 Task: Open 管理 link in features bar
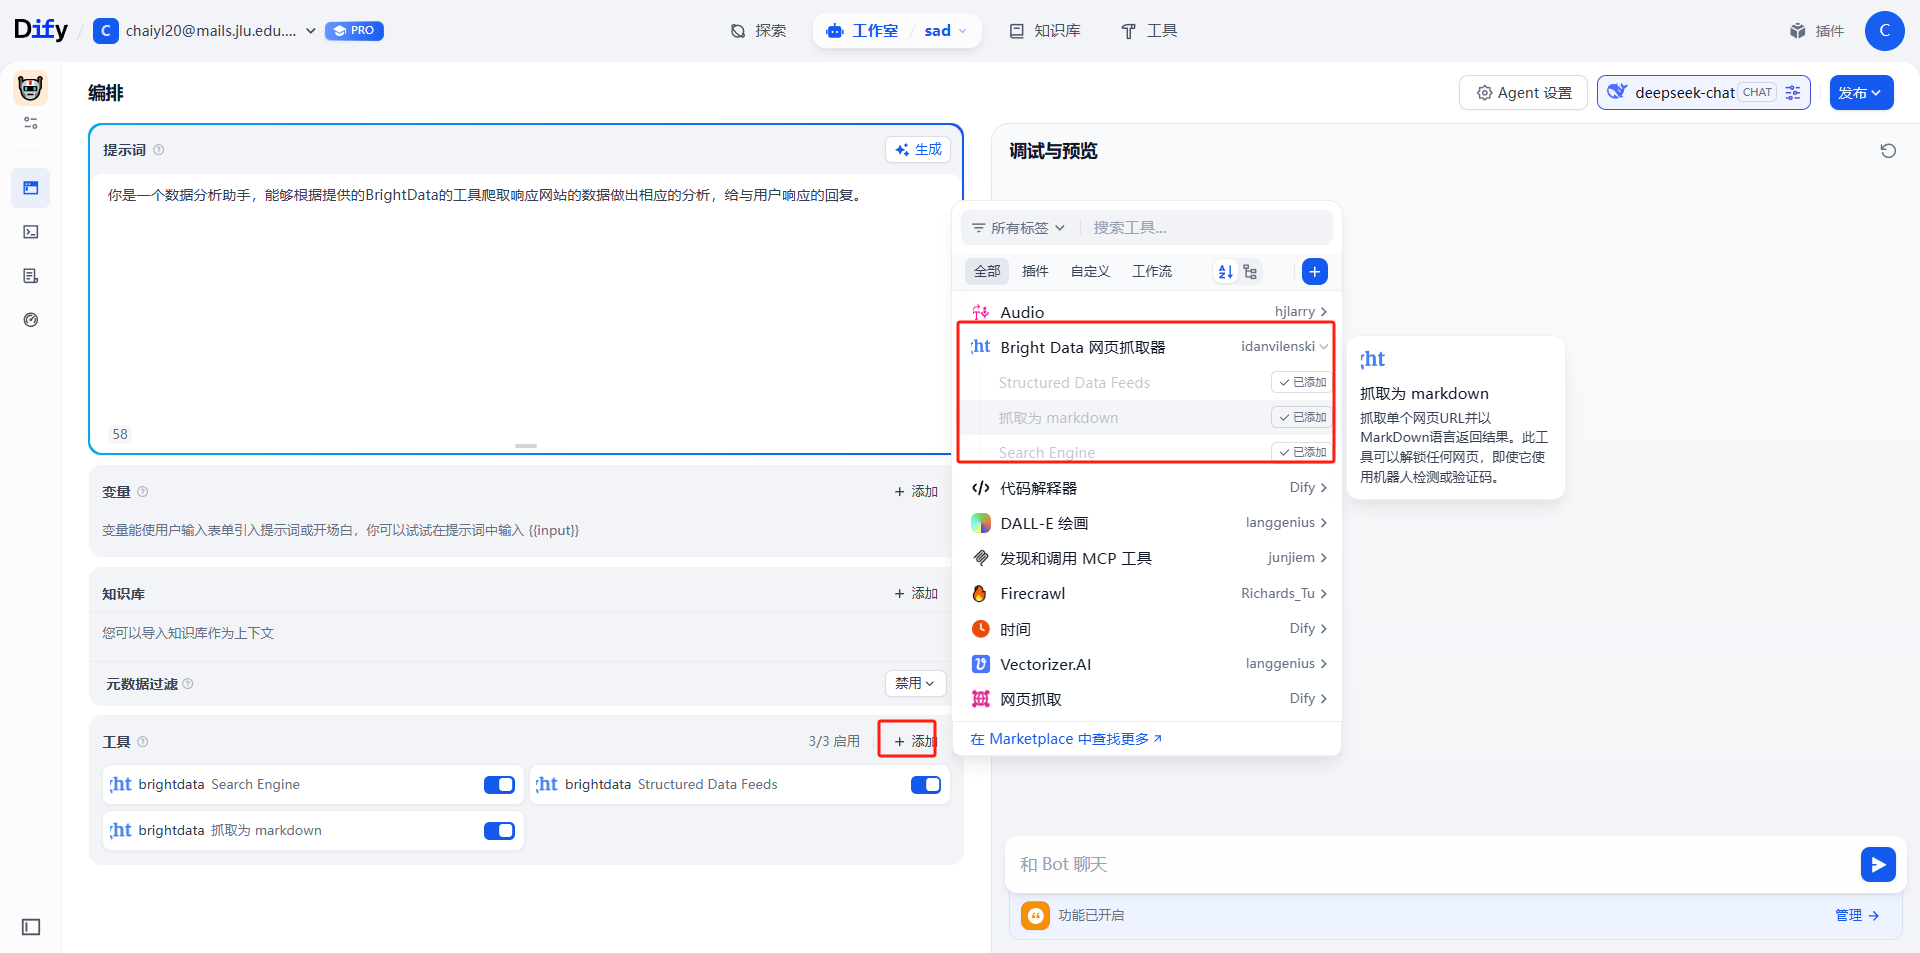coord(1857,915)
